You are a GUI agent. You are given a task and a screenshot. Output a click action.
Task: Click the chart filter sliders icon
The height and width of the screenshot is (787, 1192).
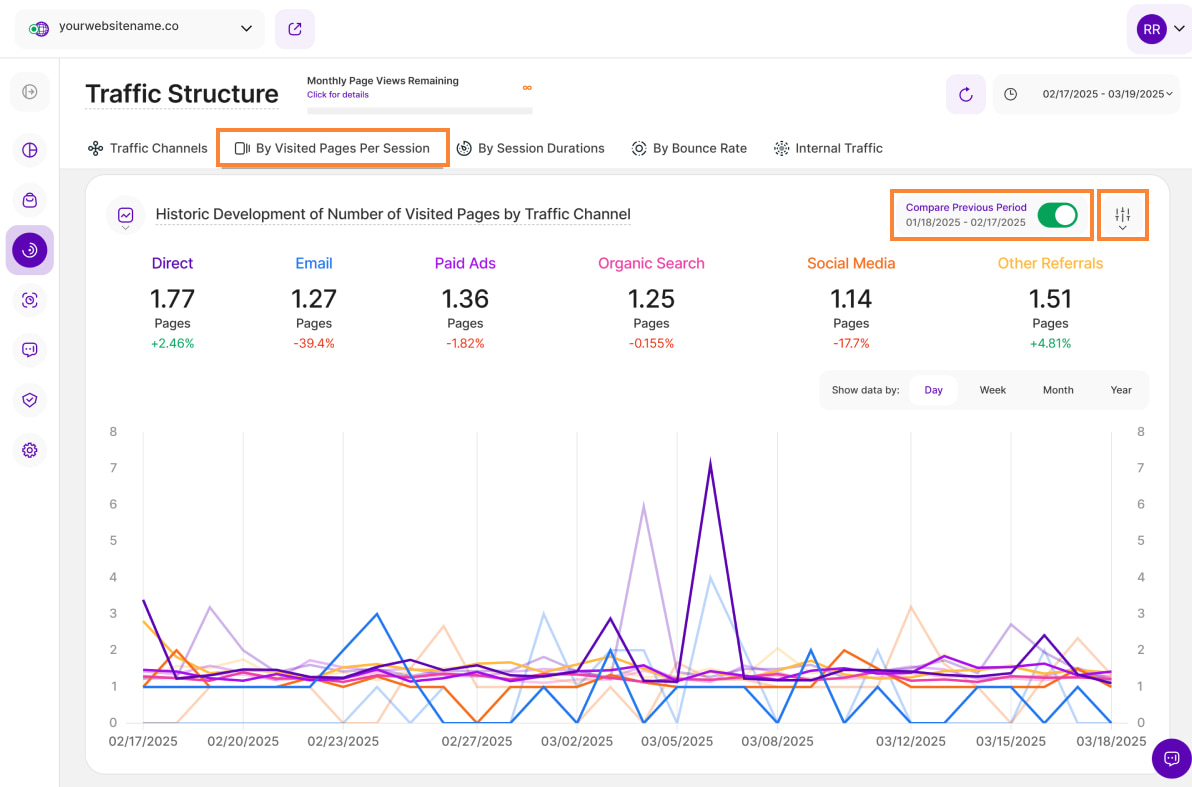(1122, 215)
